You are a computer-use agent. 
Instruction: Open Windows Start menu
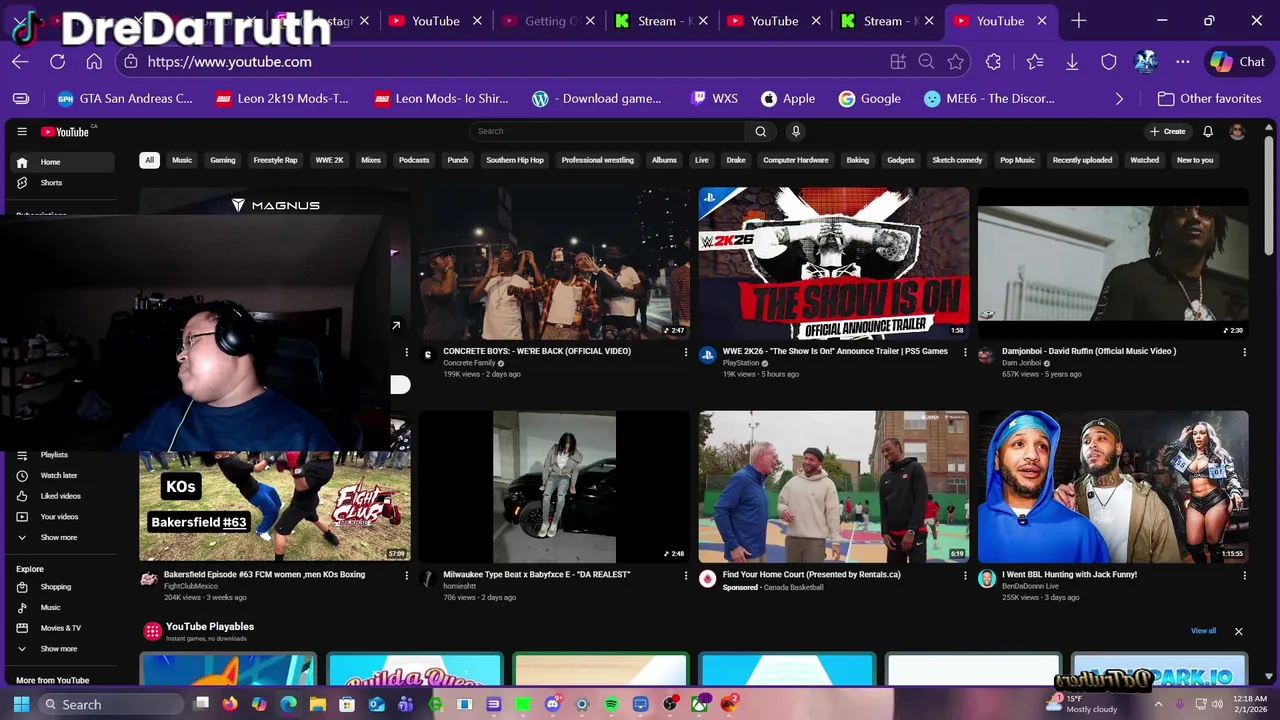[x=21, y=704]
